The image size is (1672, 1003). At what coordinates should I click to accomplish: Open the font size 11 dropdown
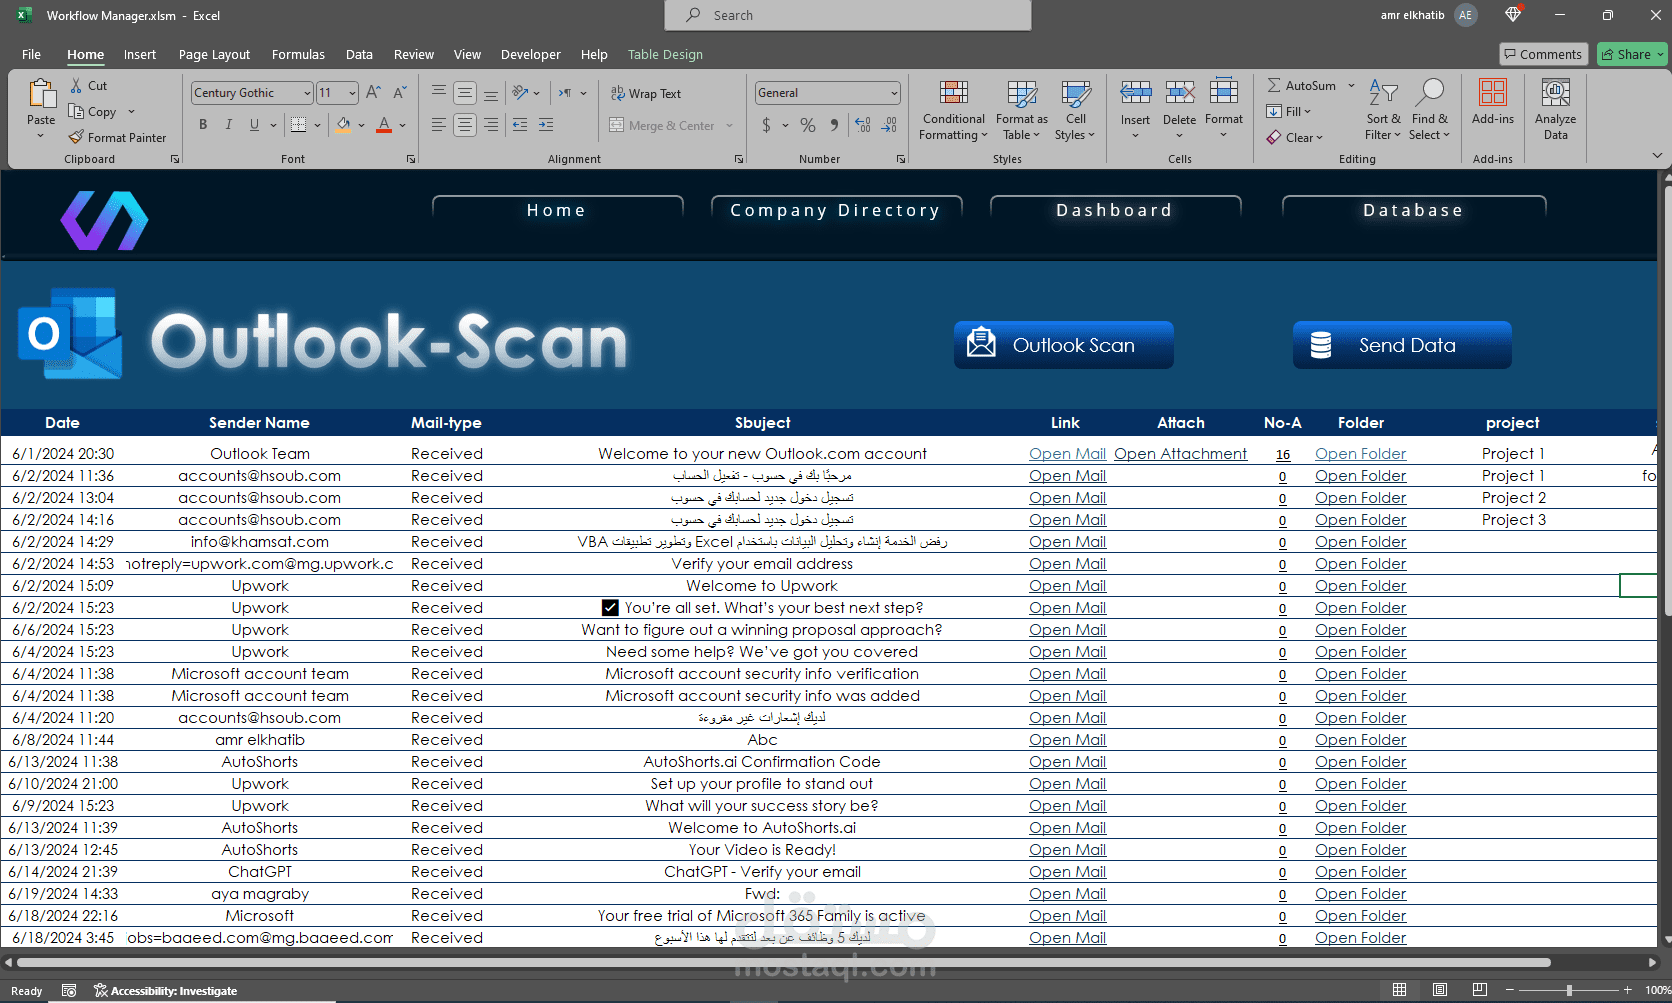pyautogui.click(x=352, y=93)
